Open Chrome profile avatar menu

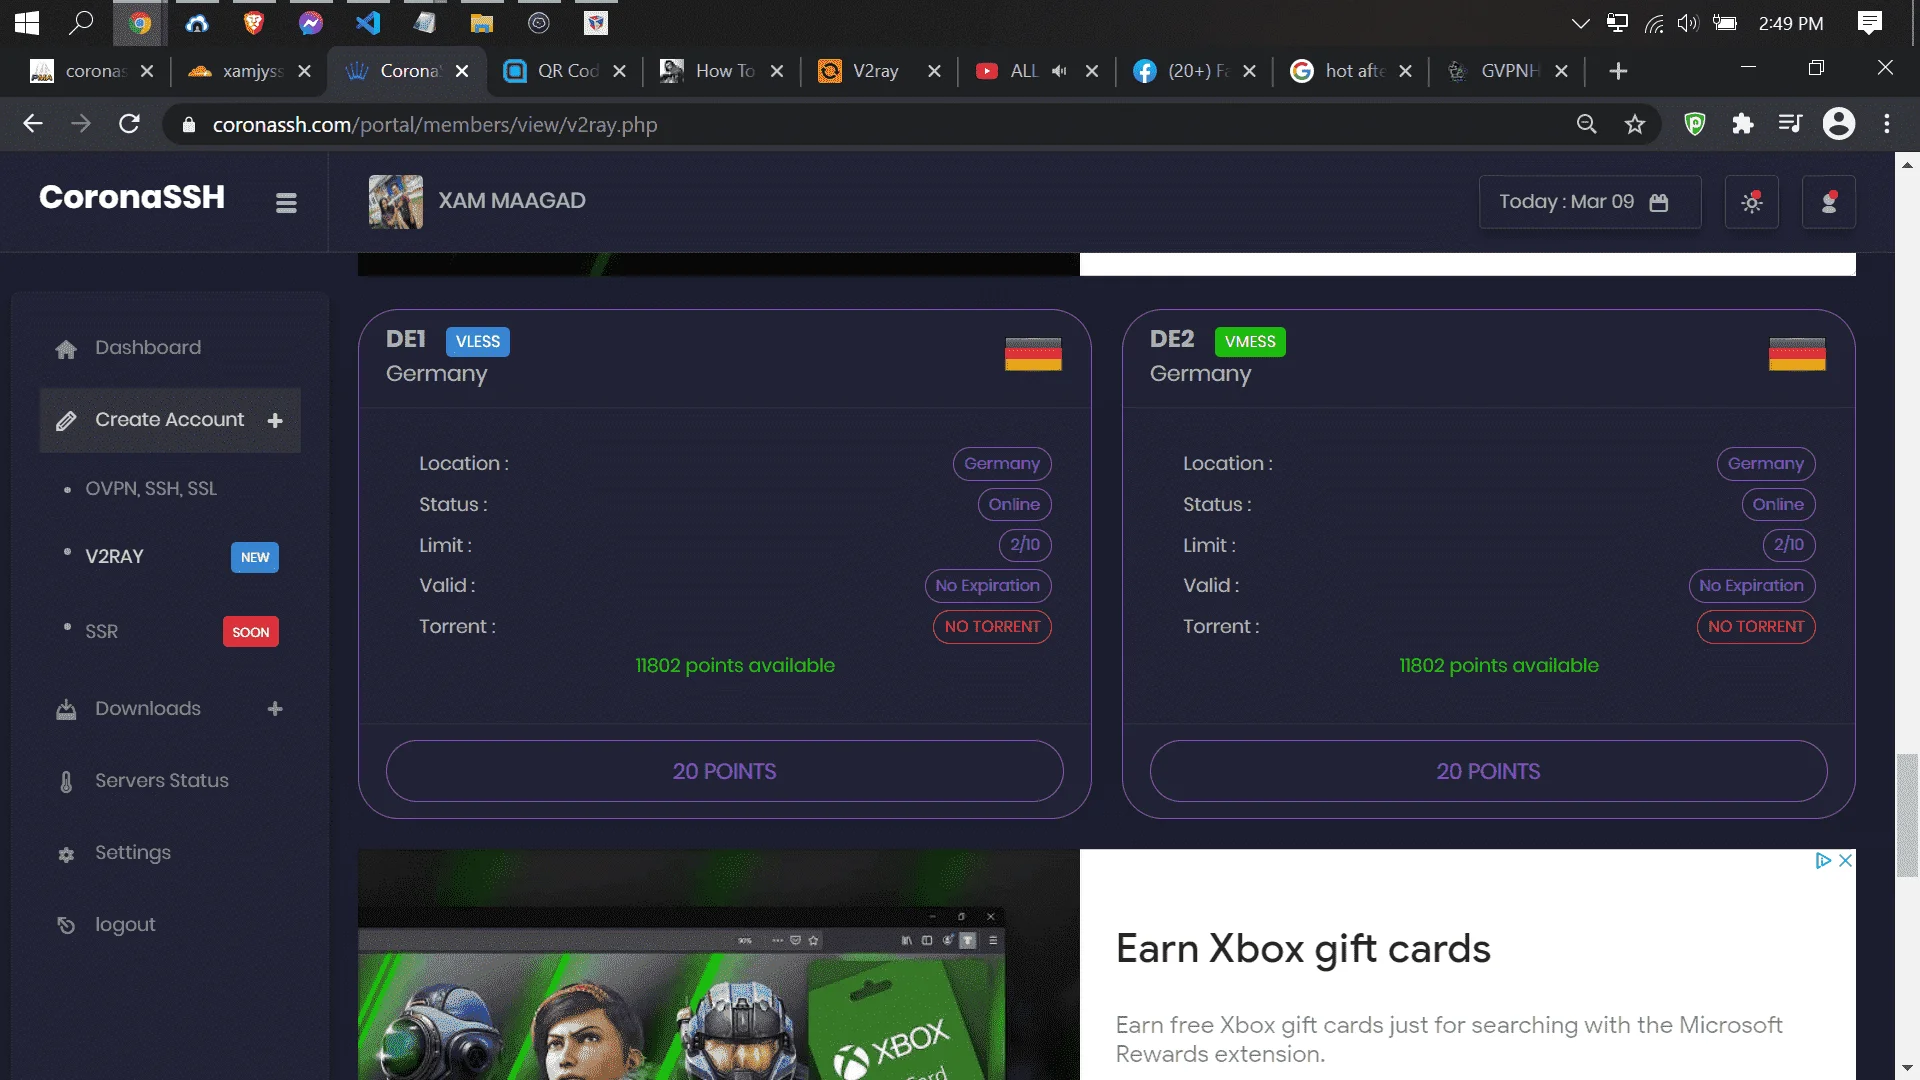tap(1838, 124)
